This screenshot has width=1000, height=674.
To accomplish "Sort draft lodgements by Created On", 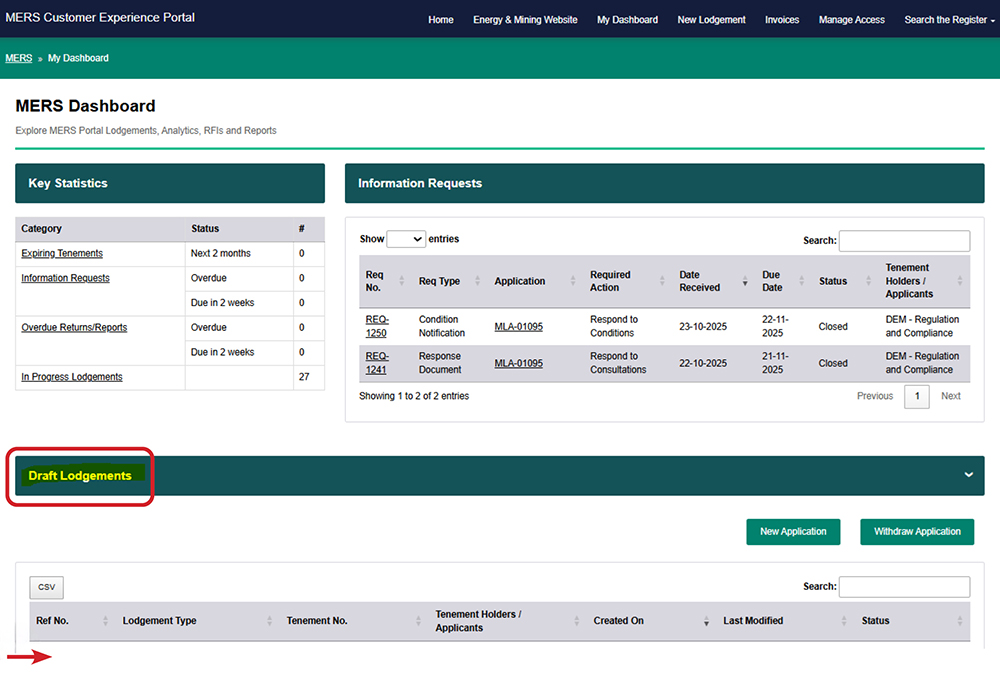I will (651, 620).
